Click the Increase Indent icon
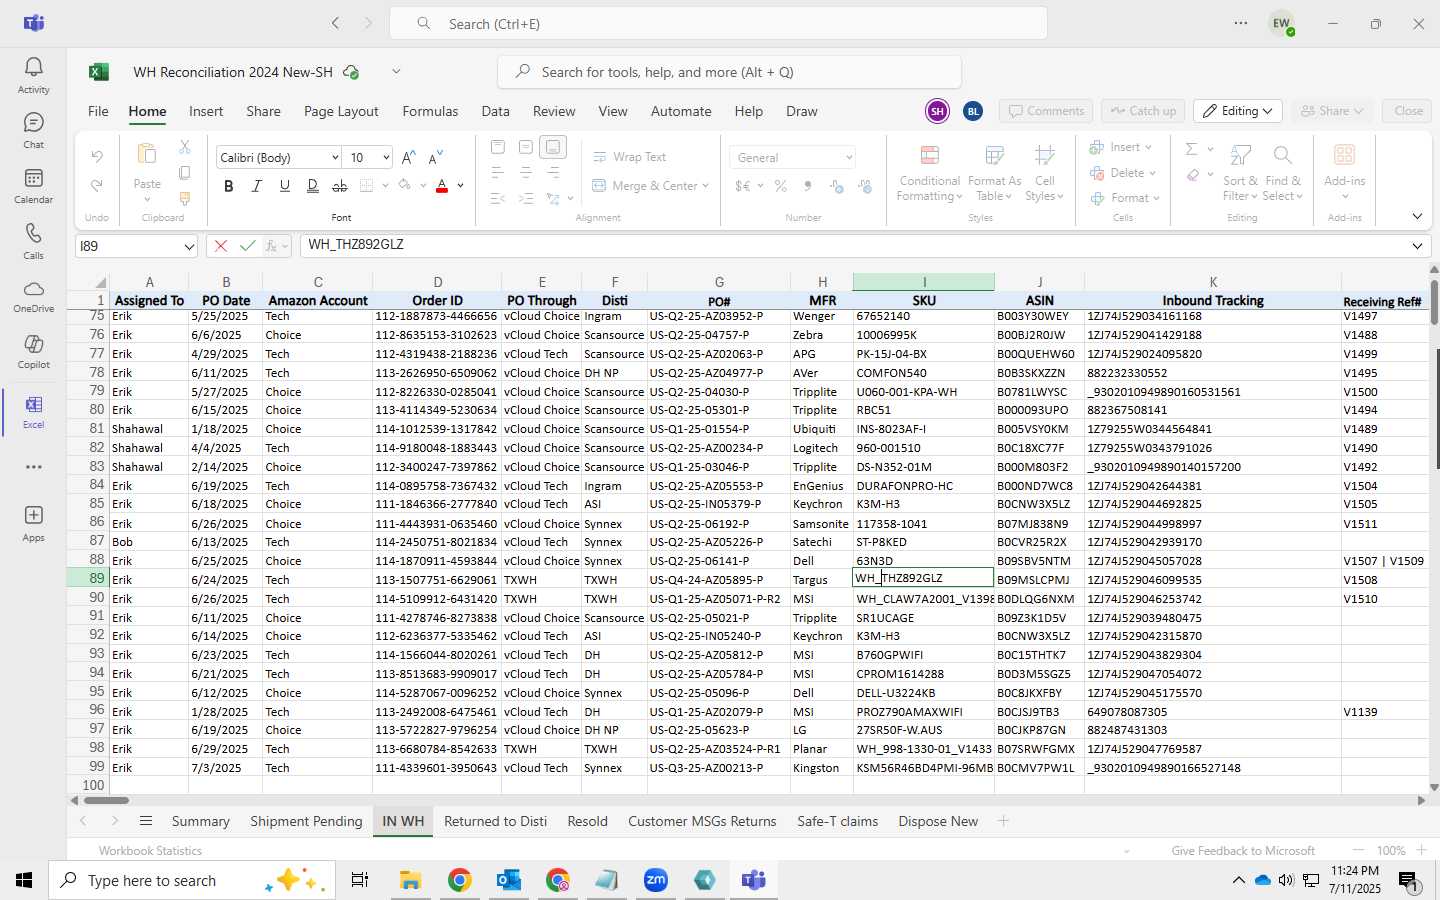1440x900 pixels. [526, 199]
